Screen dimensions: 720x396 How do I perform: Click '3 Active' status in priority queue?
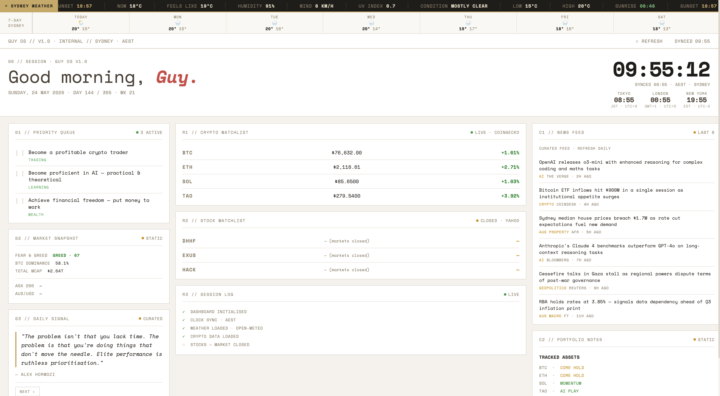tap(149, 133)
